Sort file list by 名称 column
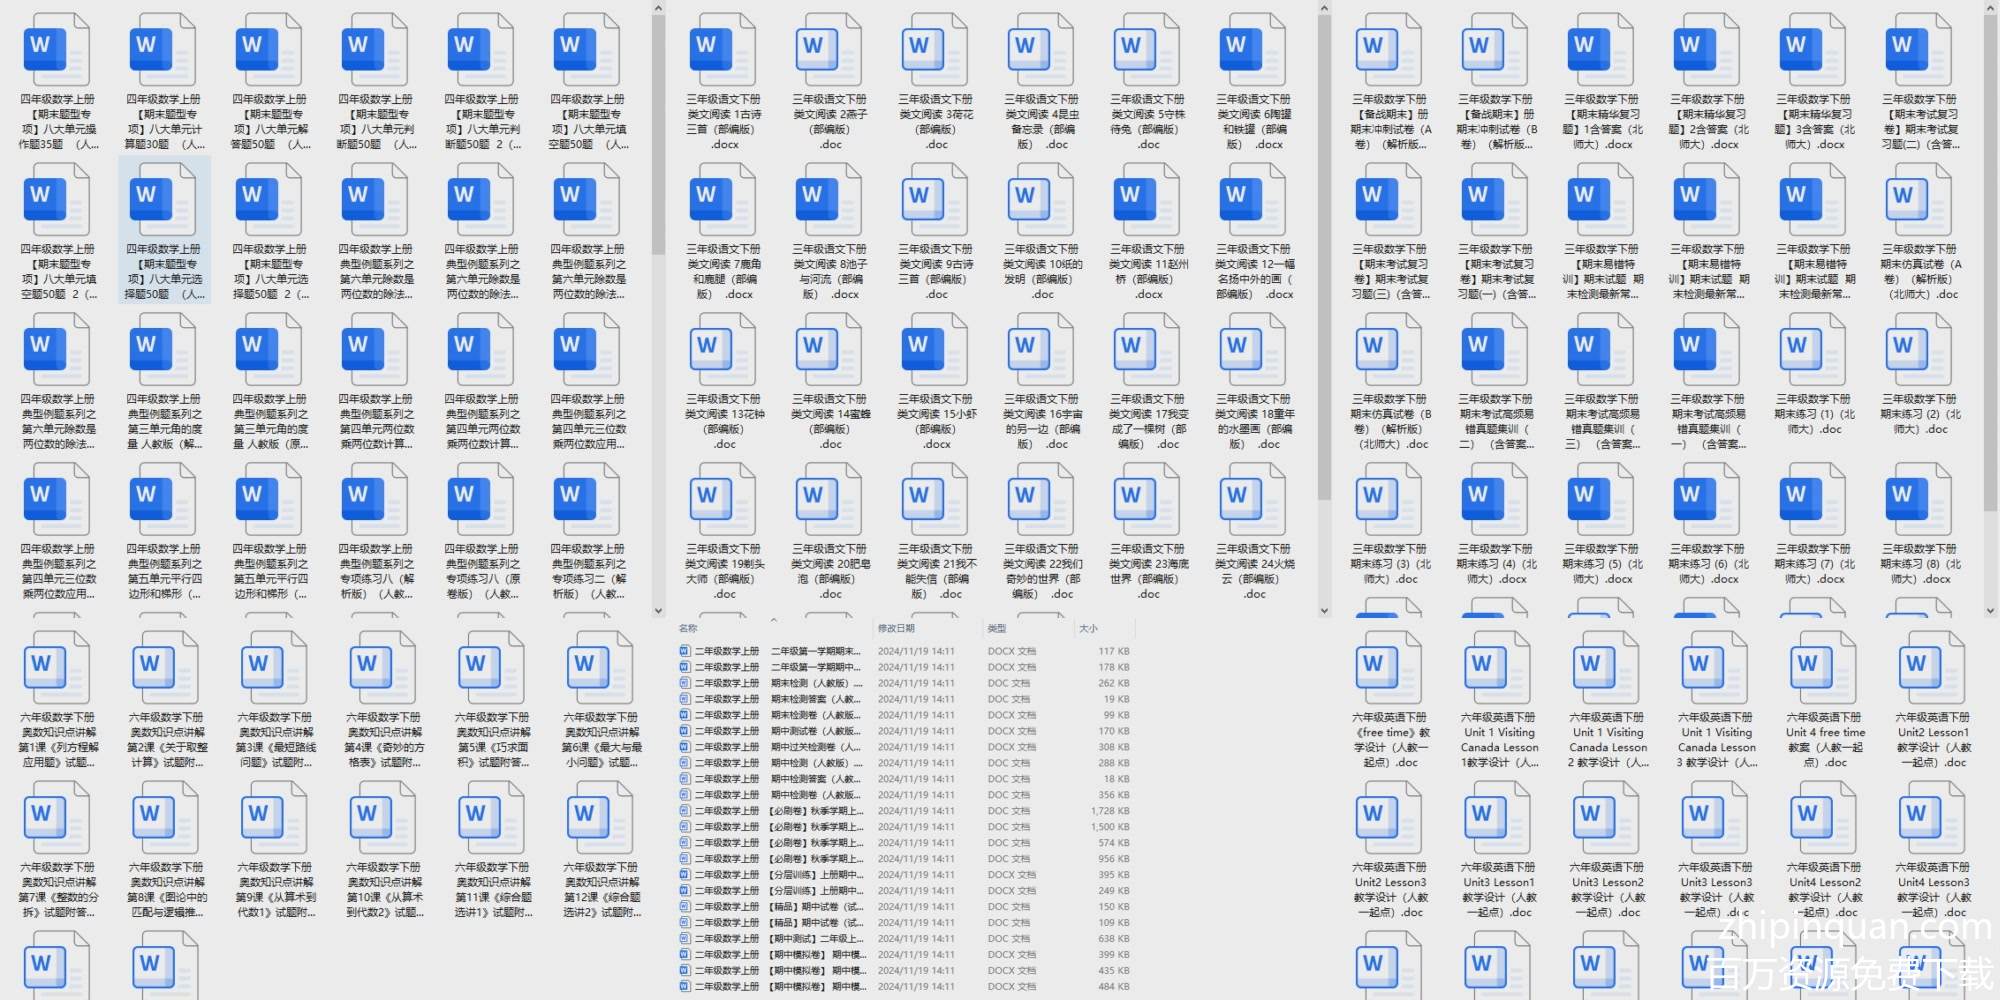 pyautogui.click(x=689, y=629)
